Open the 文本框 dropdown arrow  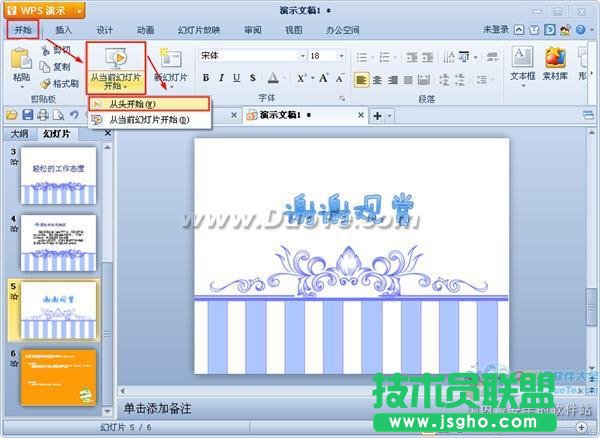click(x=523, y=85)
